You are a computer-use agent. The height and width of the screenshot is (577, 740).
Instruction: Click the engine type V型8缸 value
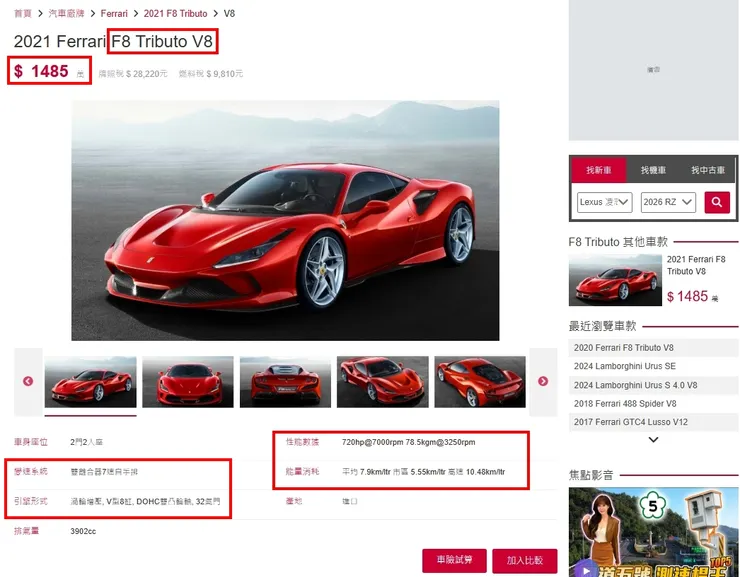pos(145,502)
